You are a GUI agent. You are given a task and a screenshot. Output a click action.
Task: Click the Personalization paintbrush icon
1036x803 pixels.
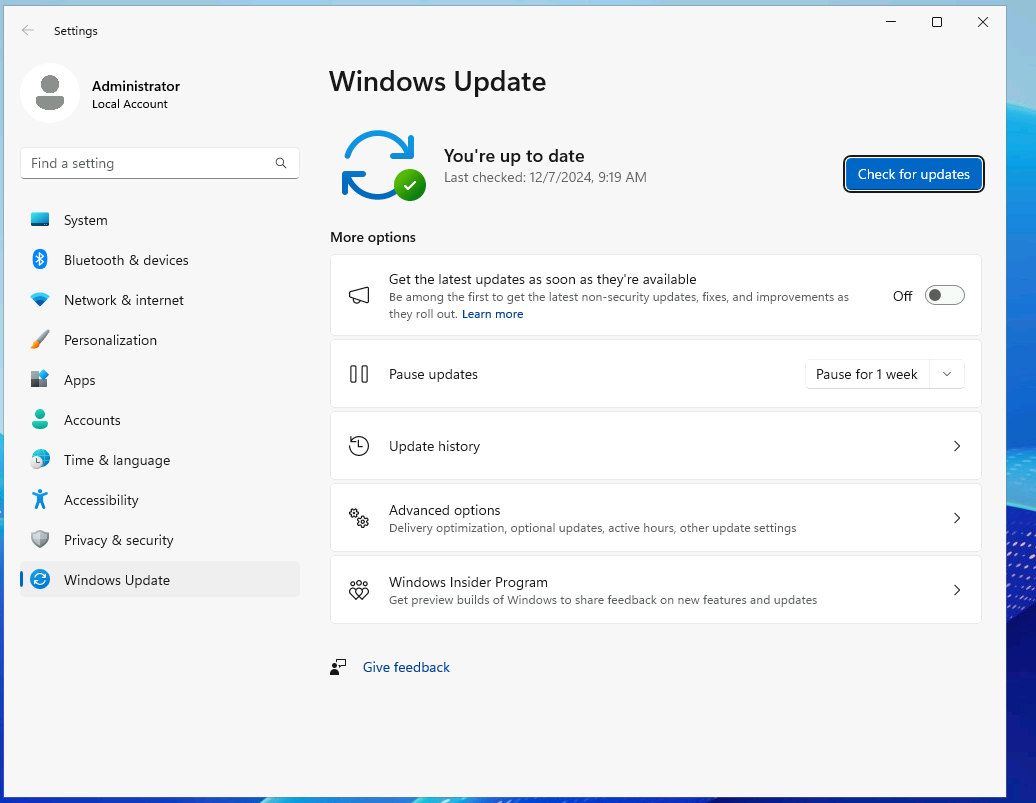coord(40,340)
